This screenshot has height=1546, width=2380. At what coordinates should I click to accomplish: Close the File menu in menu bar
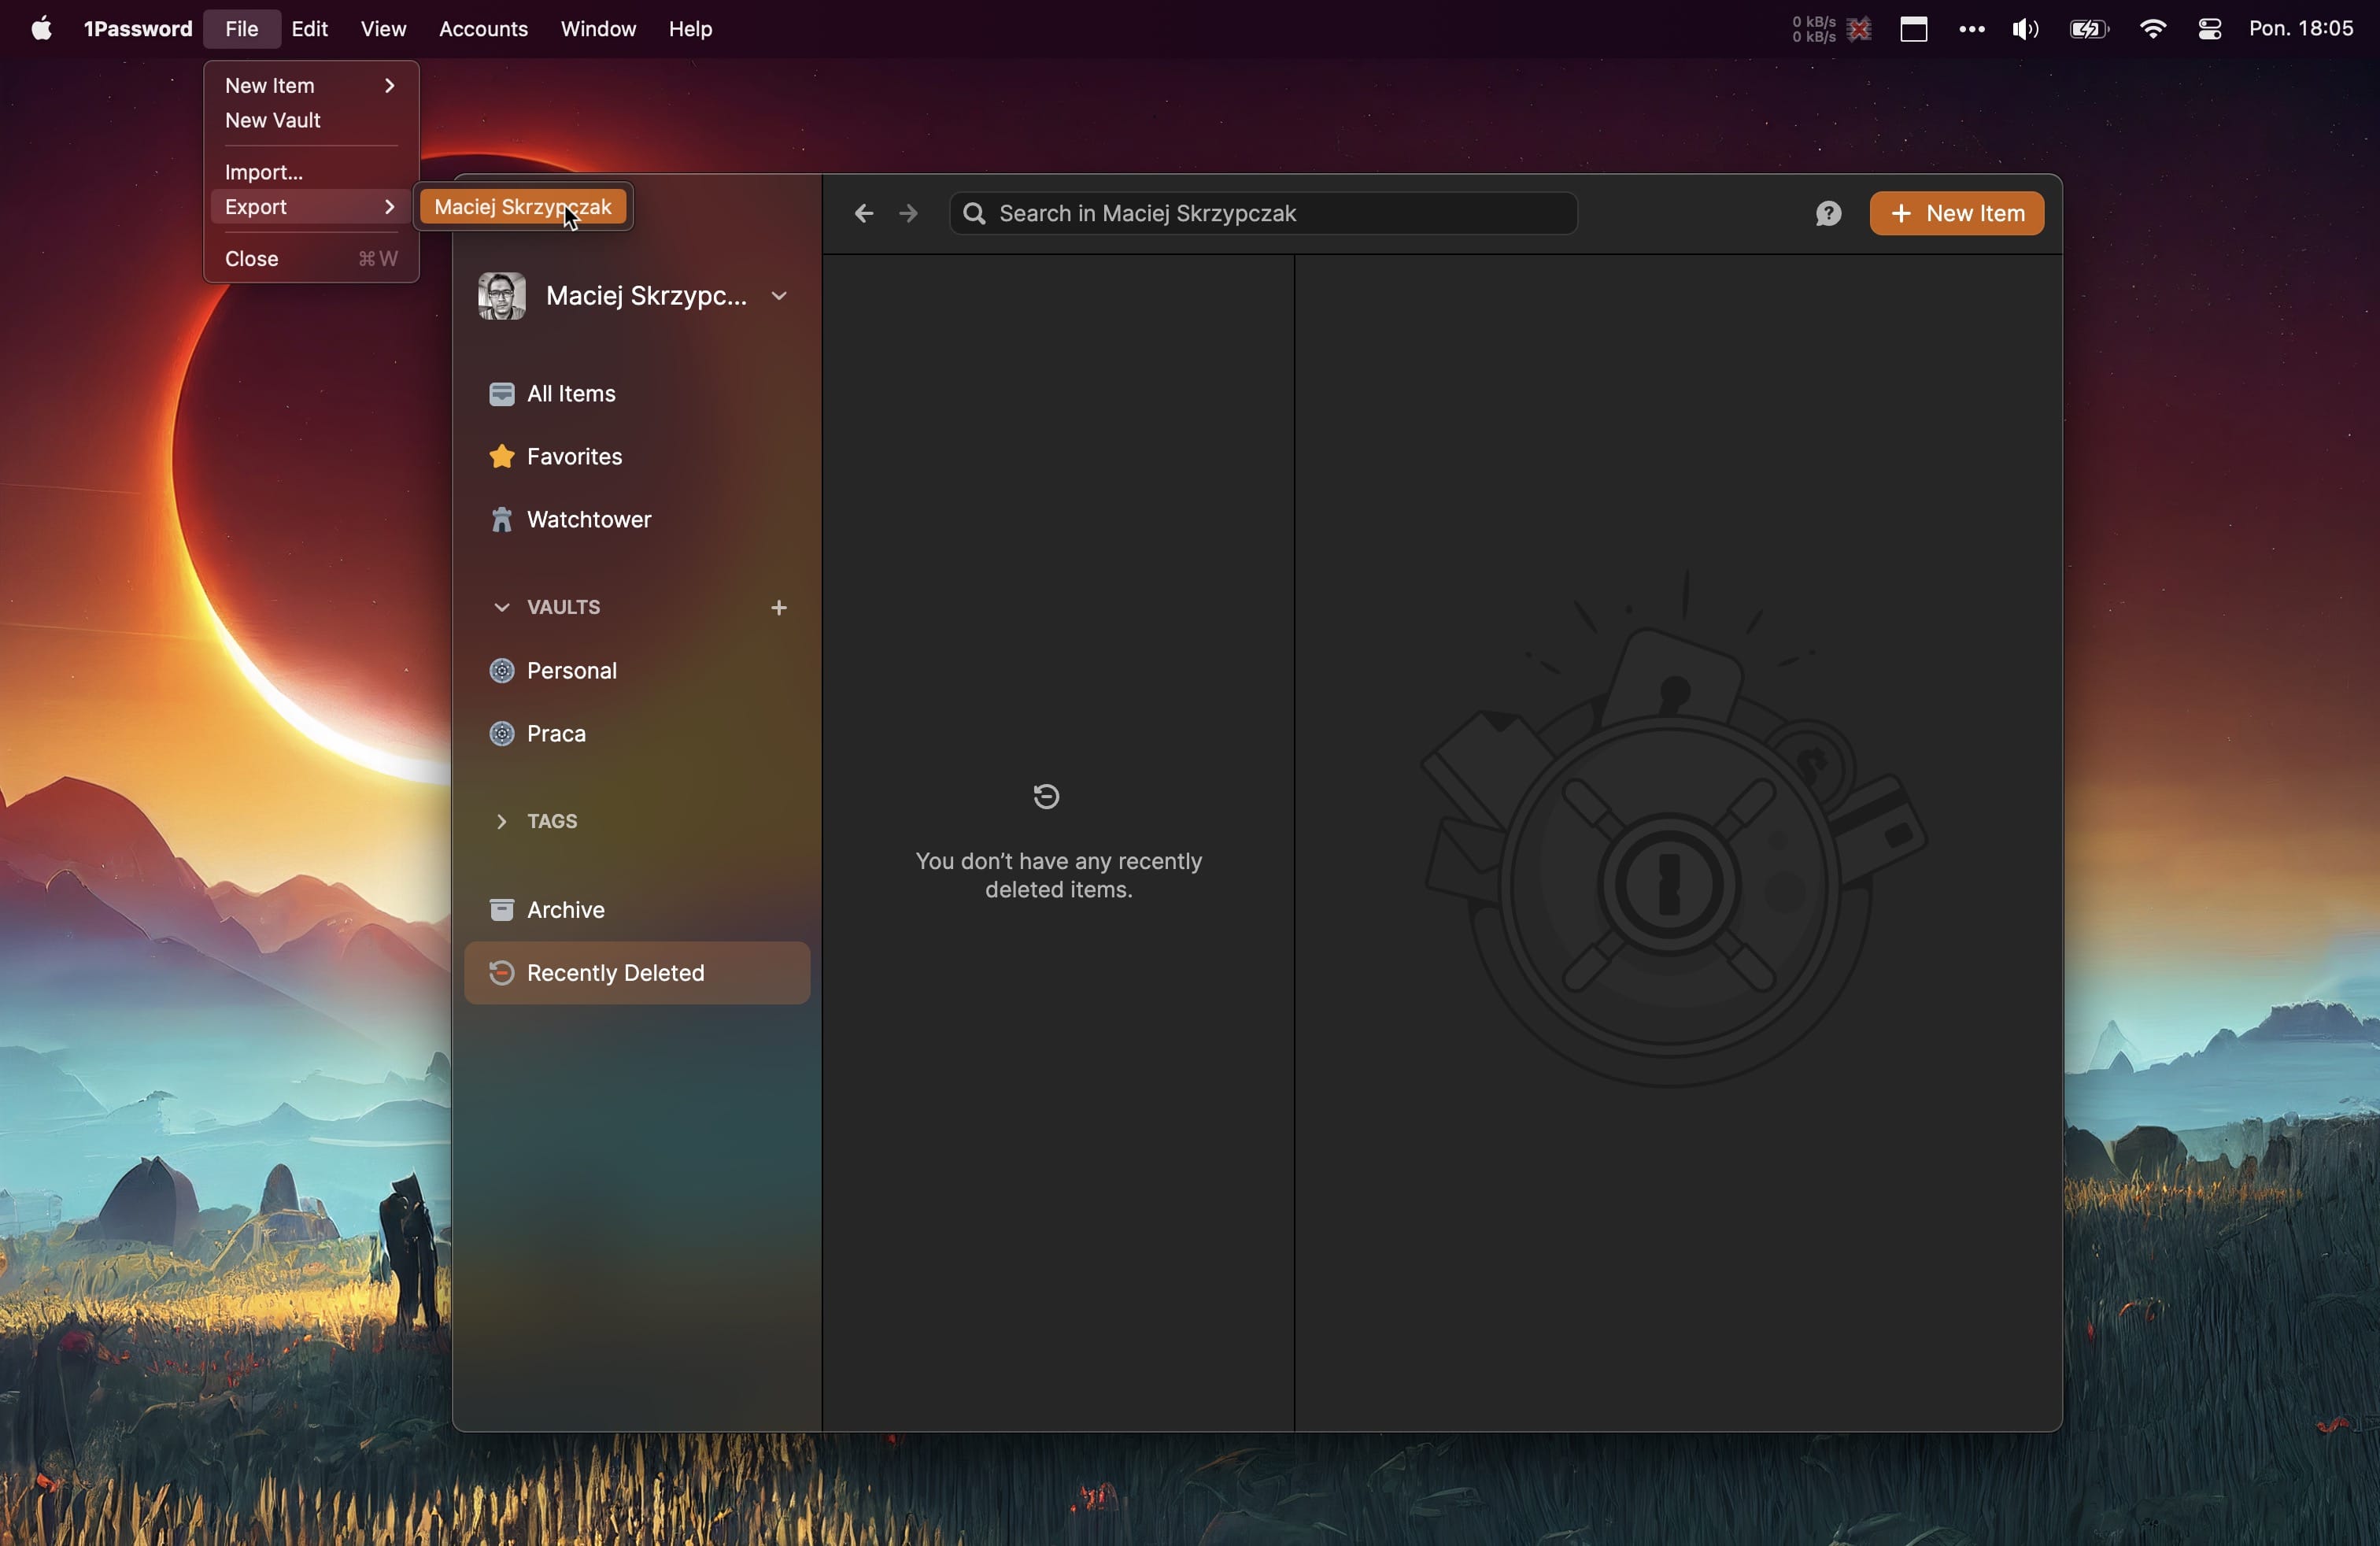(242, 29)
